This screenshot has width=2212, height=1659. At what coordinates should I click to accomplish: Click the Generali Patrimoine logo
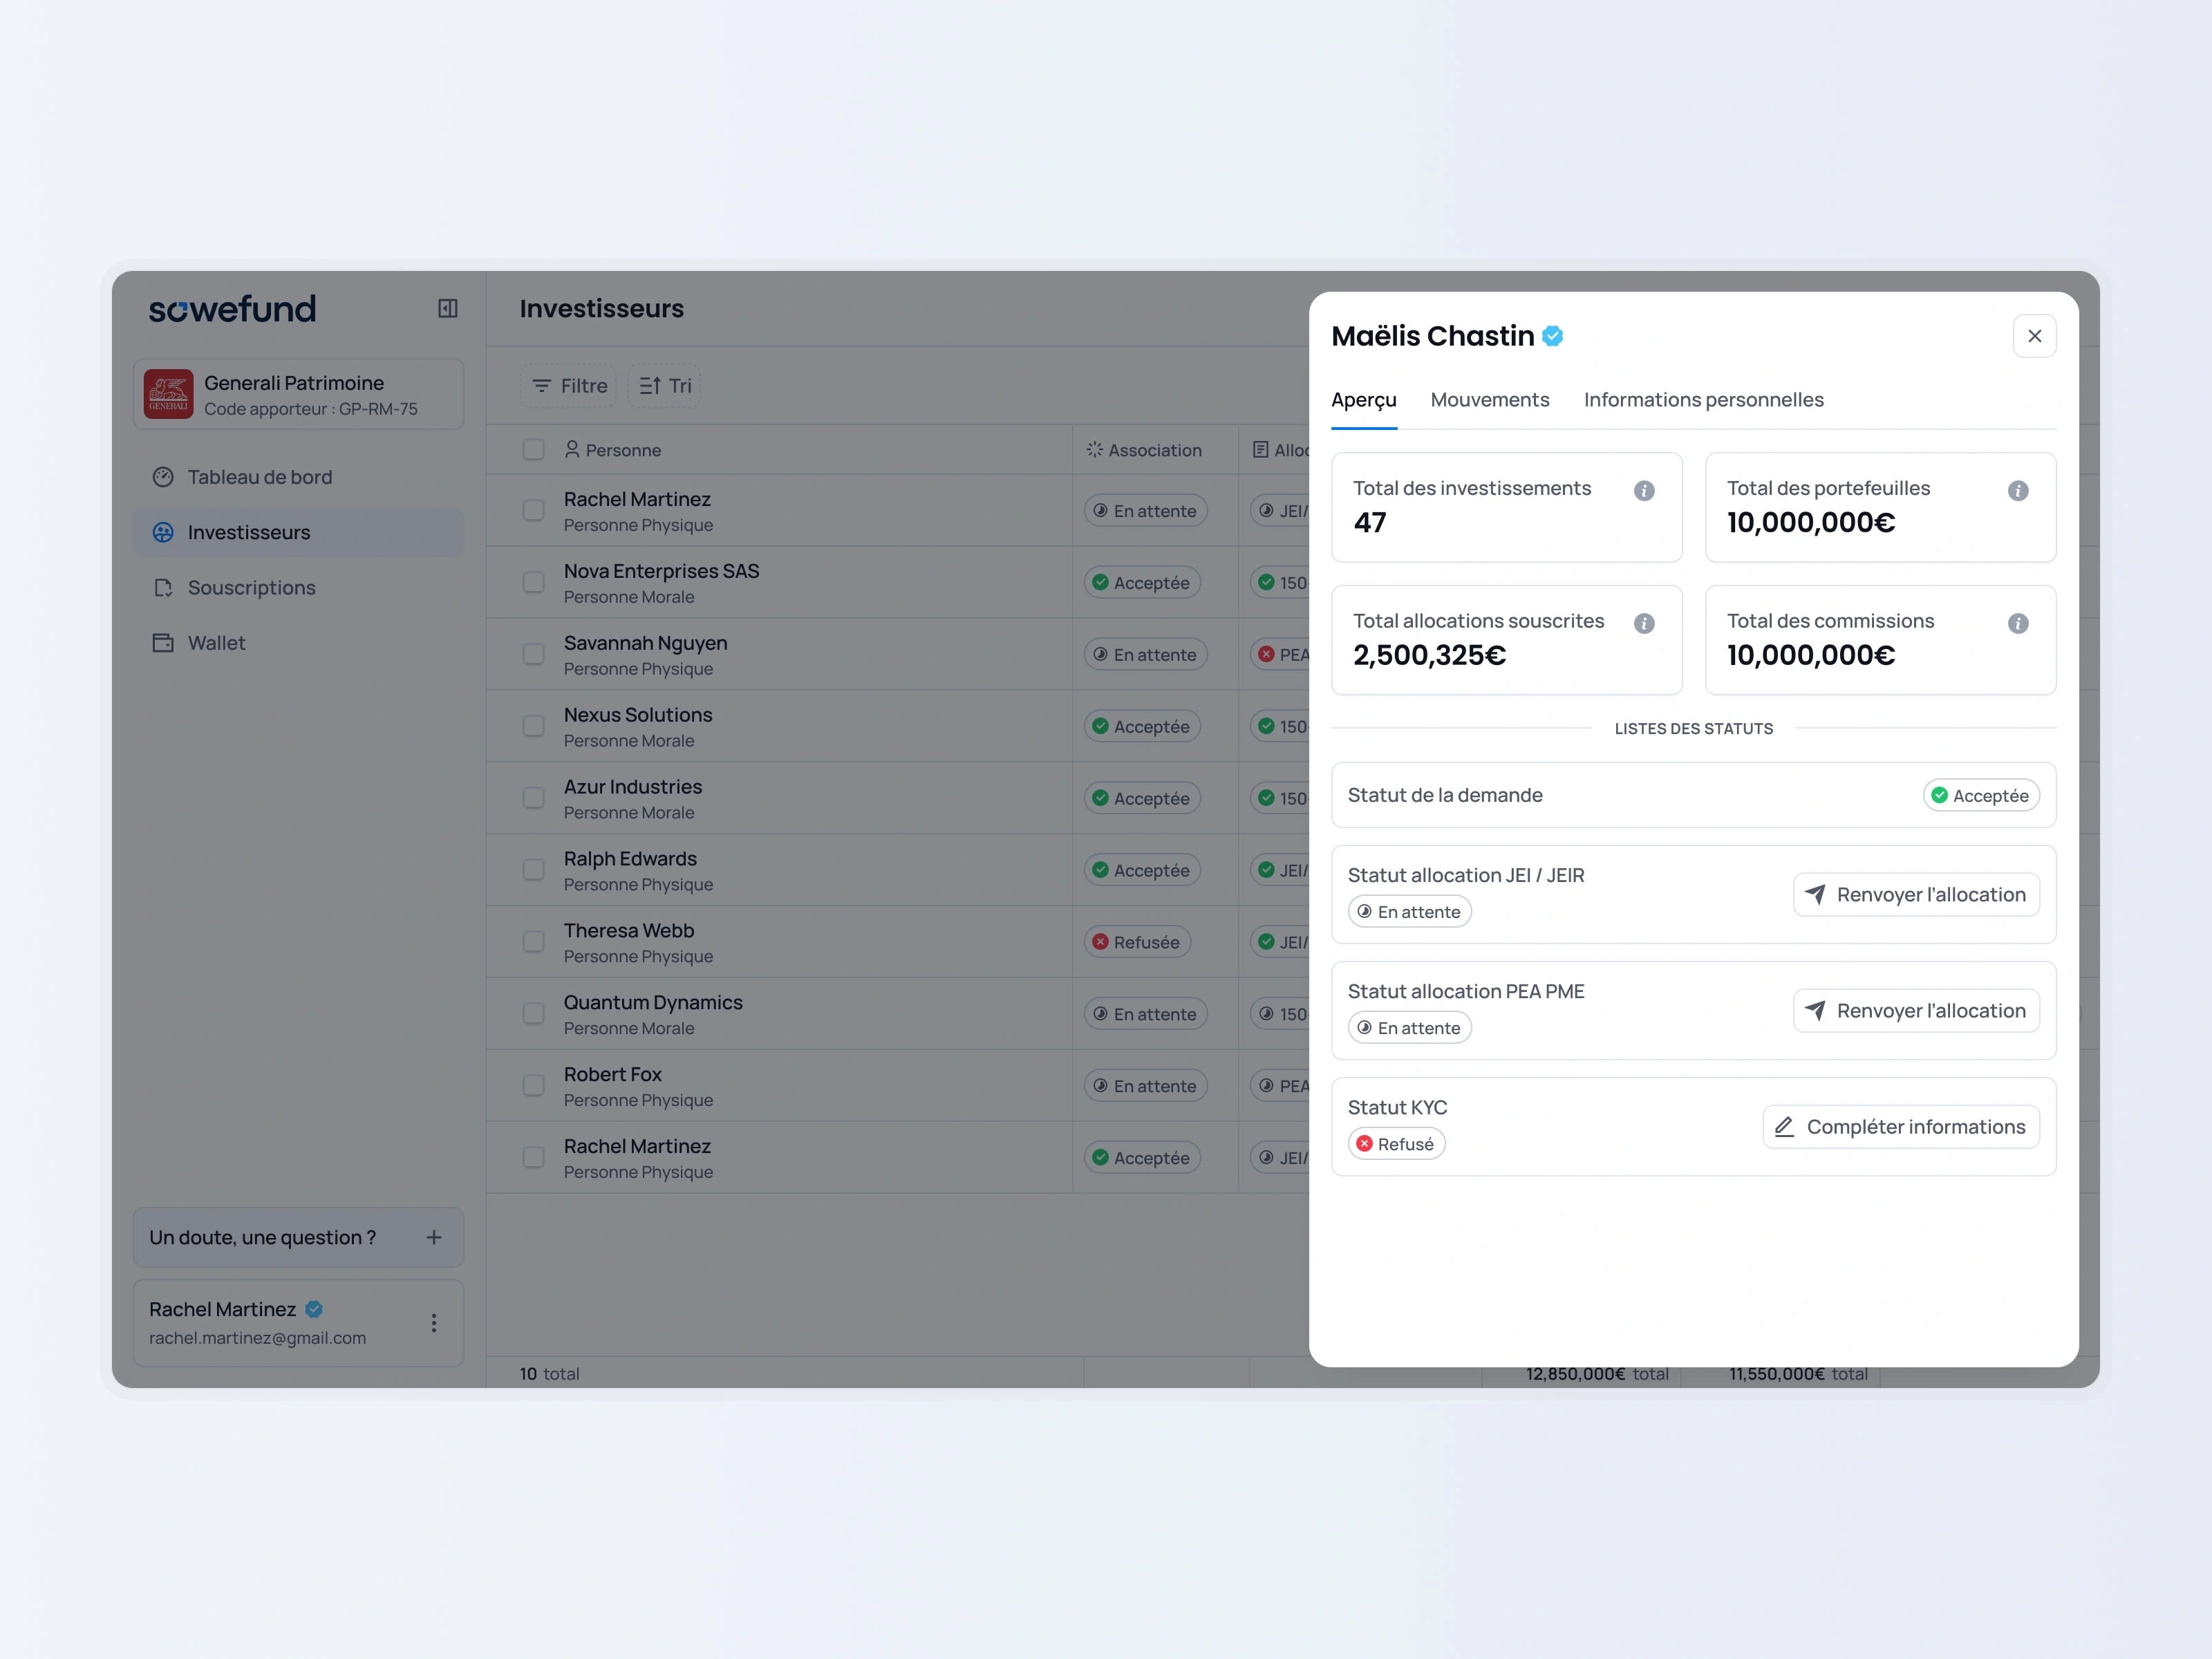coord(168,394)
